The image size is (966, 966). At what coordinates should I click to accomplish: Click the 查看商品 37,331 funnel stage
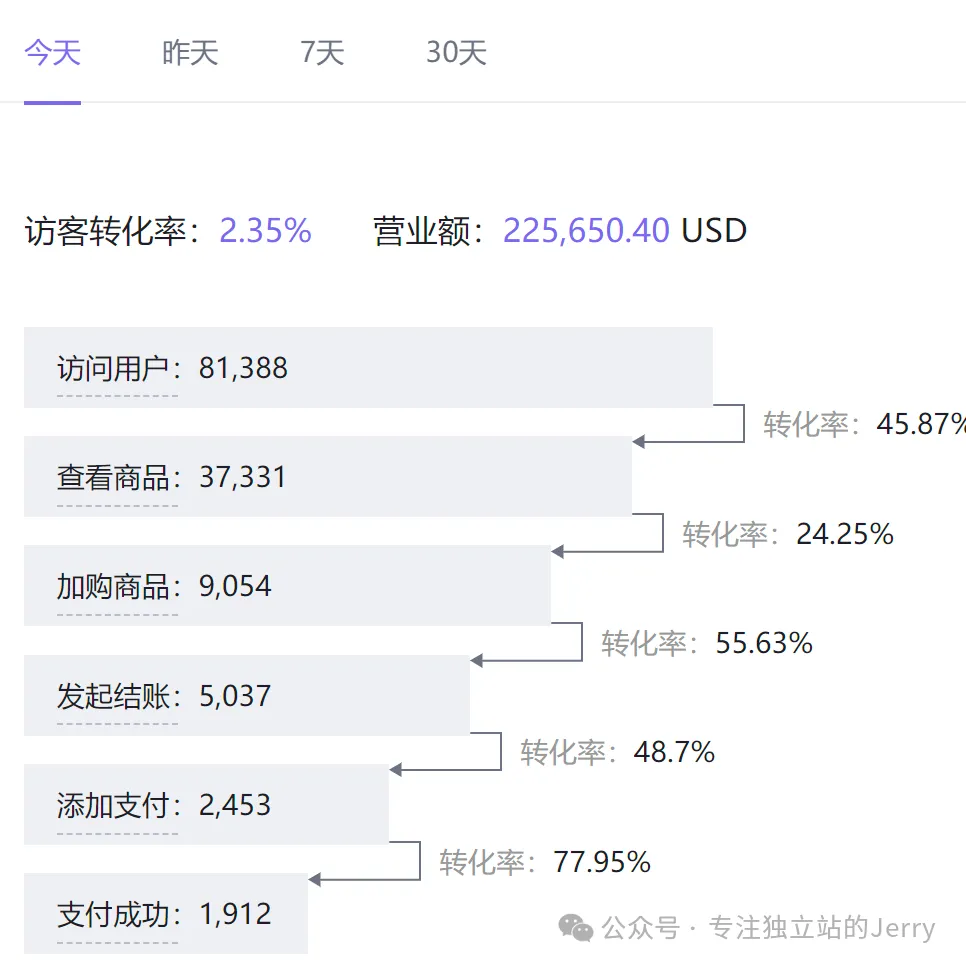click(x=327, y=476)
